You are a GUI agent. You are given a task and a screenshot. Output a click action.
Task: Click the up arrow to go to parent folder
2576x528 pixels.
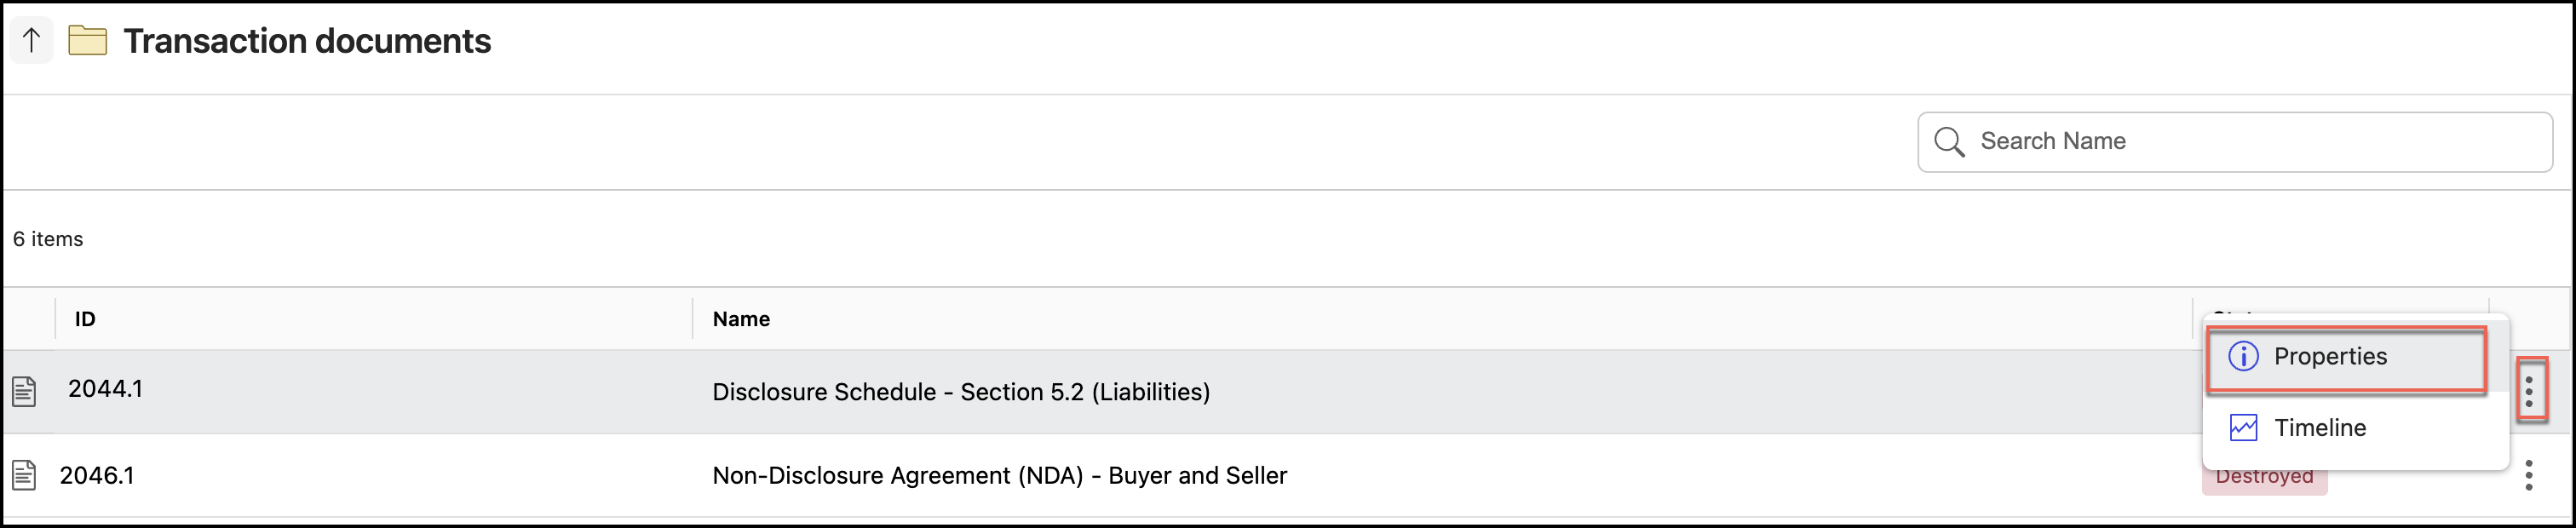[x=31, y=41]
